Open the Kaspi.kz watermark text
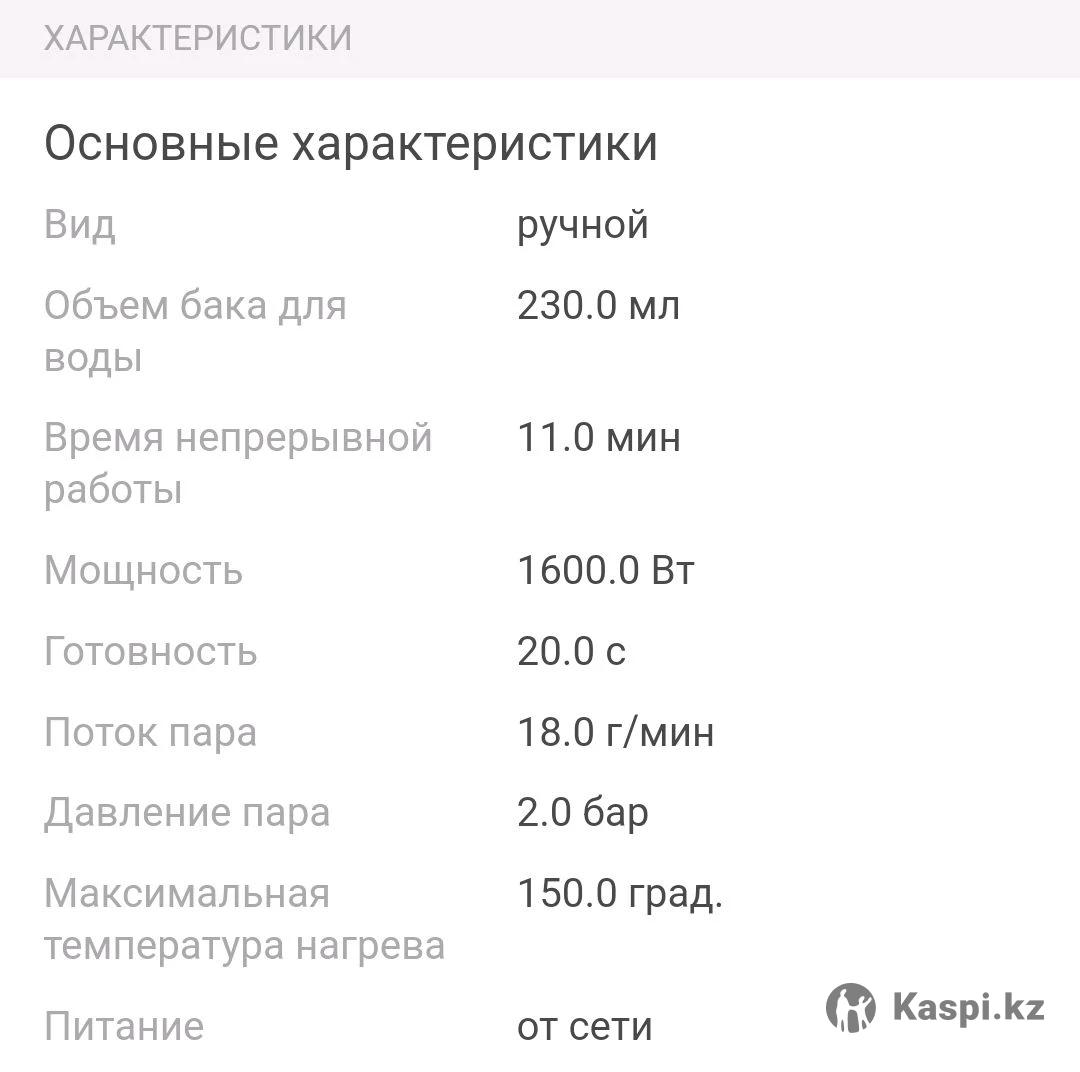This screenshot has height=1072, width=1080. tap(968, 1007)
